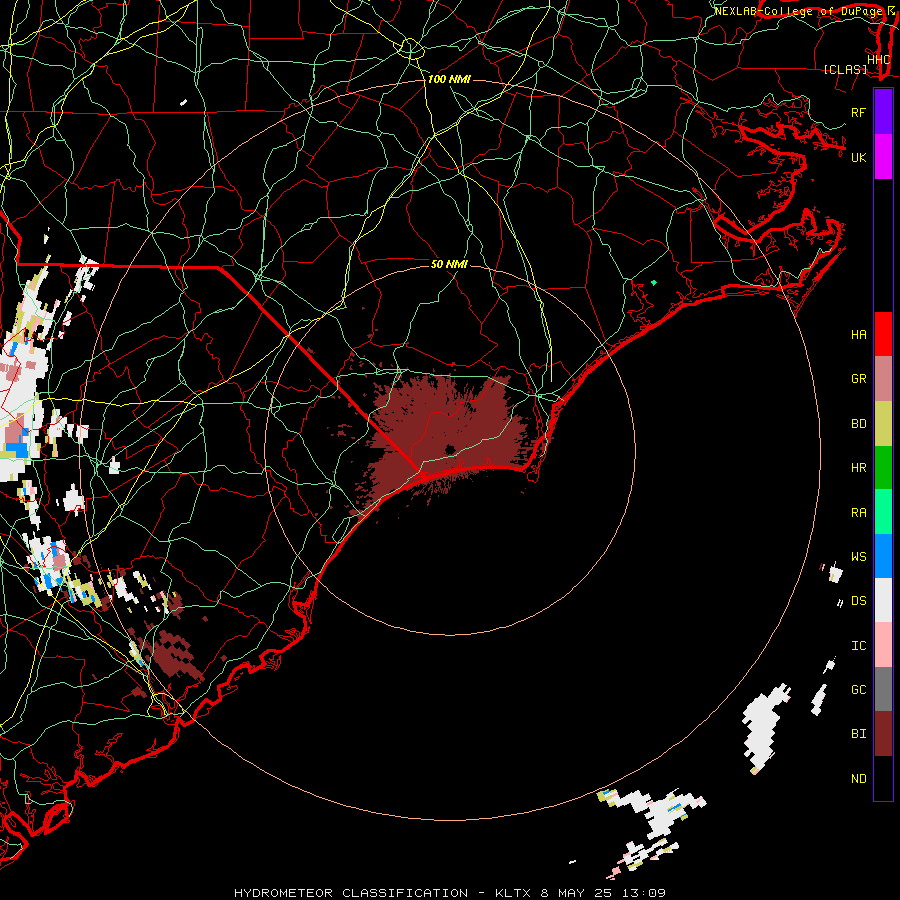Click the GR legend label
The width and height of the screenshot is (900, 900).
click(x=859, y=379)
